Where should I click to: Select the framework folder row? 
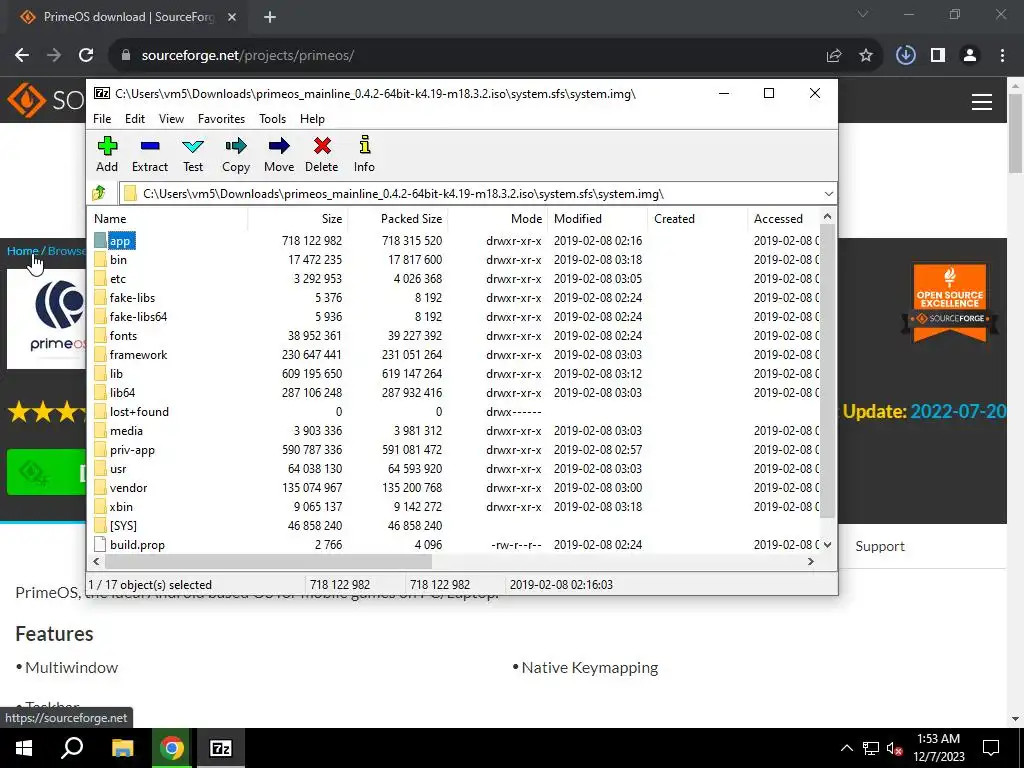[x=453, y=355]
